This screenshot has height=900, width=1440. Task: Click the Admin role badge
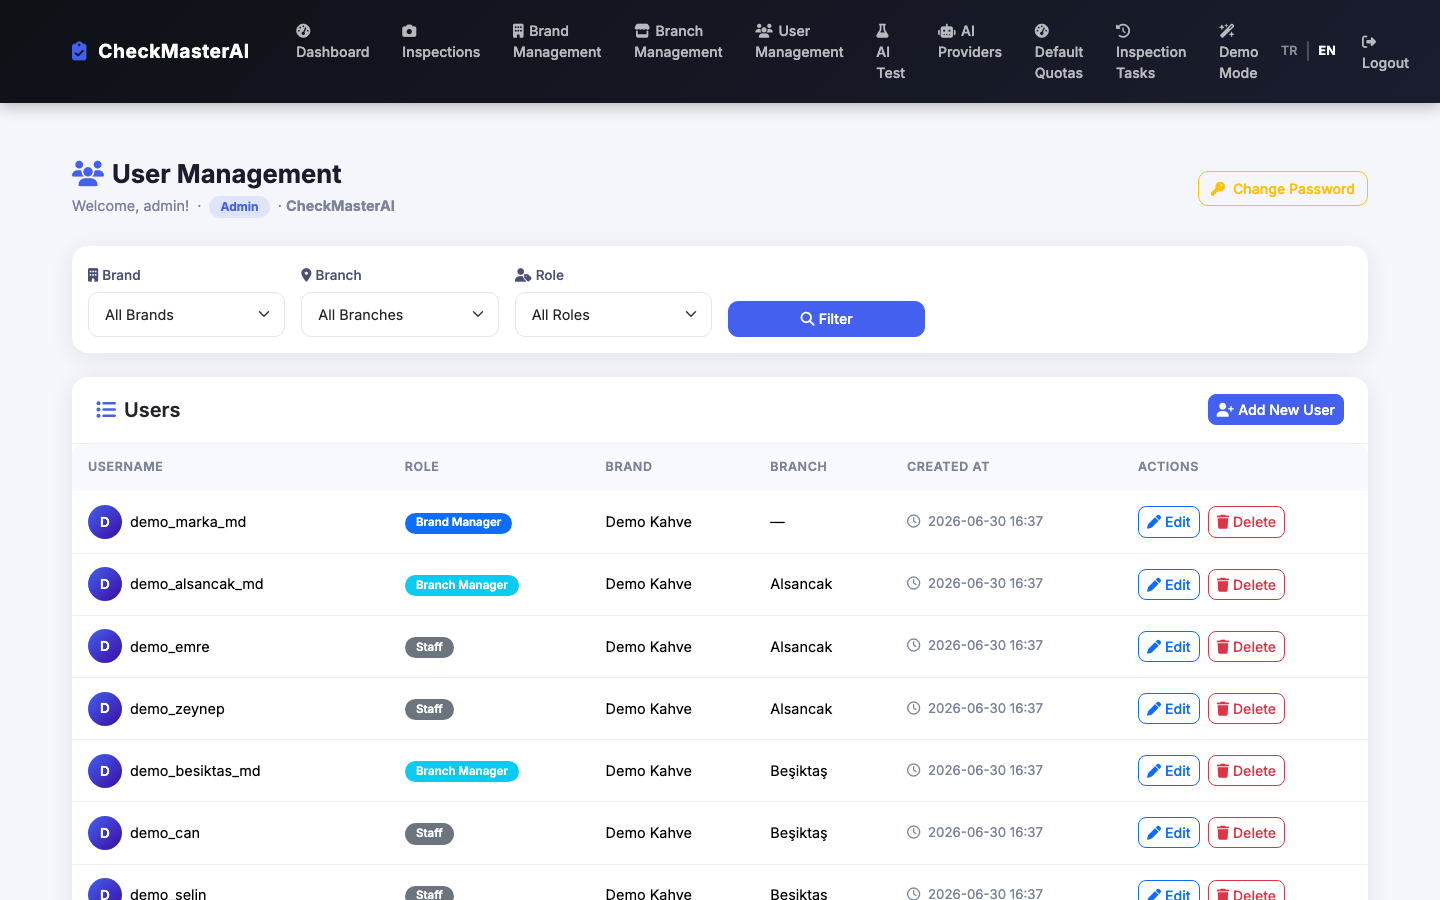(239, 207)
